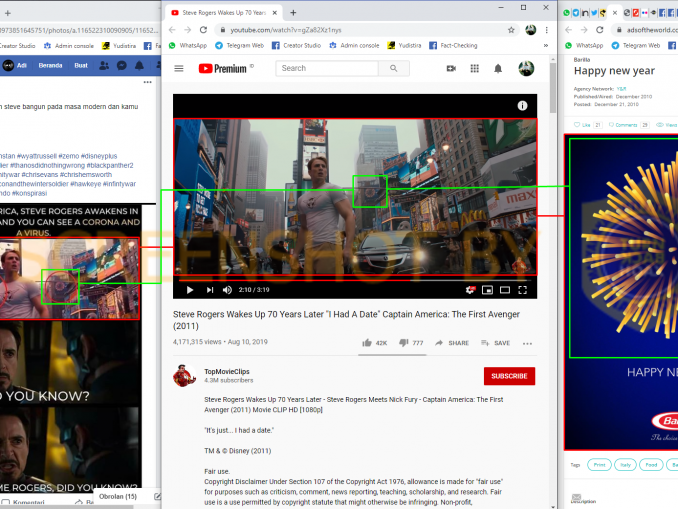Click Buat in the Facebook top bar
The height and width of the screenshot is (509, 678).
[81, 65]
